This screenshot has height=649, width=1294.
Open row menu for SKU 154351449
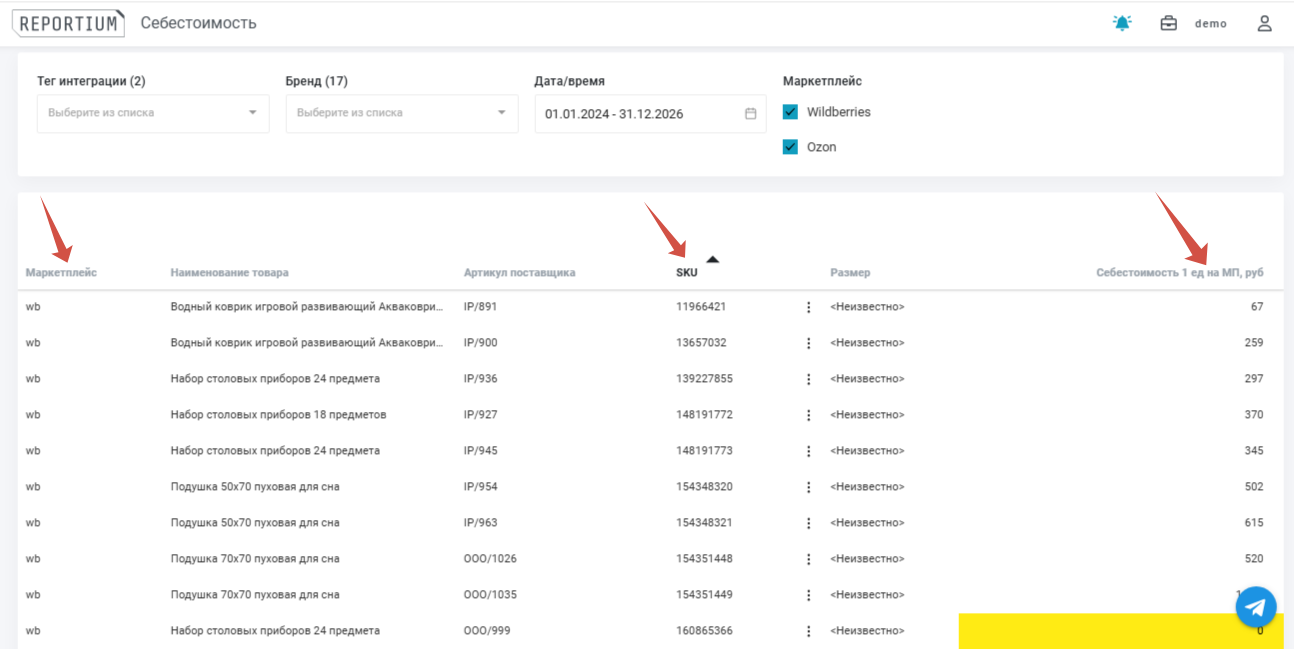(x=809, y=595)
